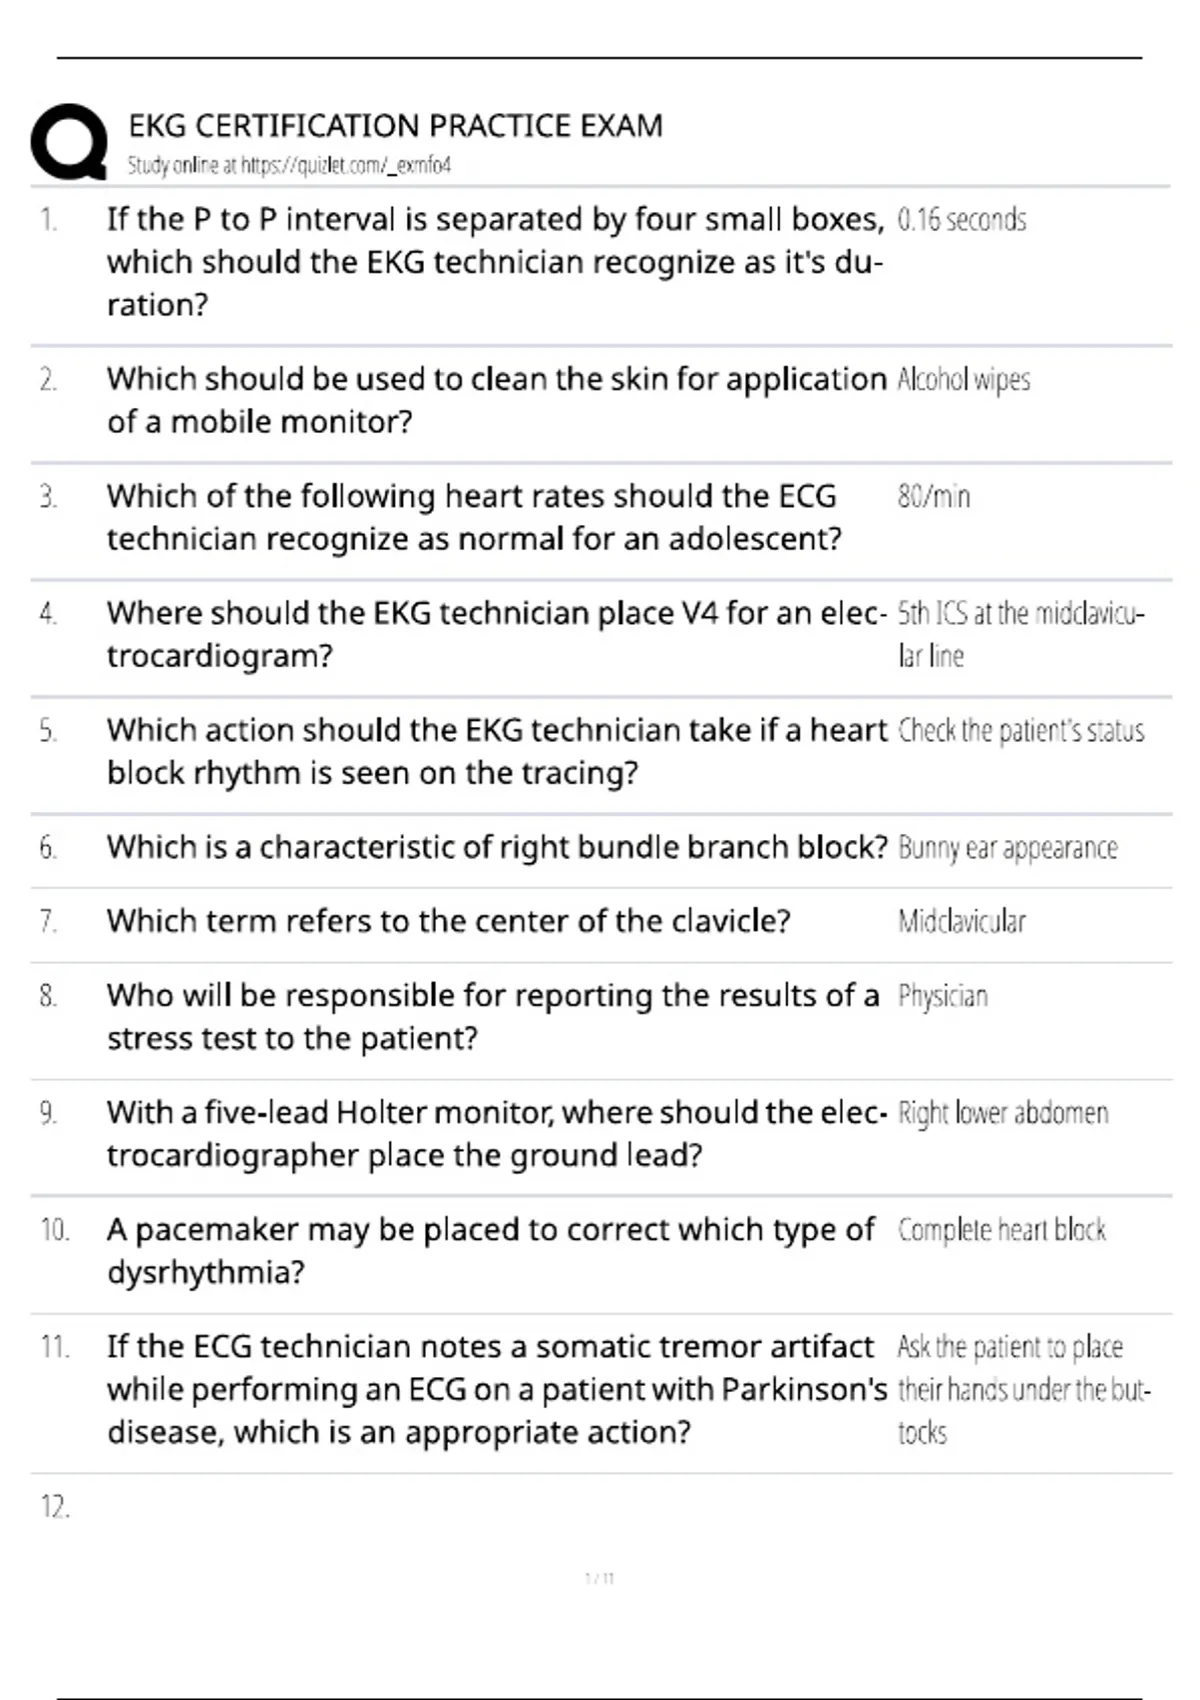The image size is (1200, 1700).
Task: Click the 'Bunny ear appearance' answer
Action: point(1008,848)
